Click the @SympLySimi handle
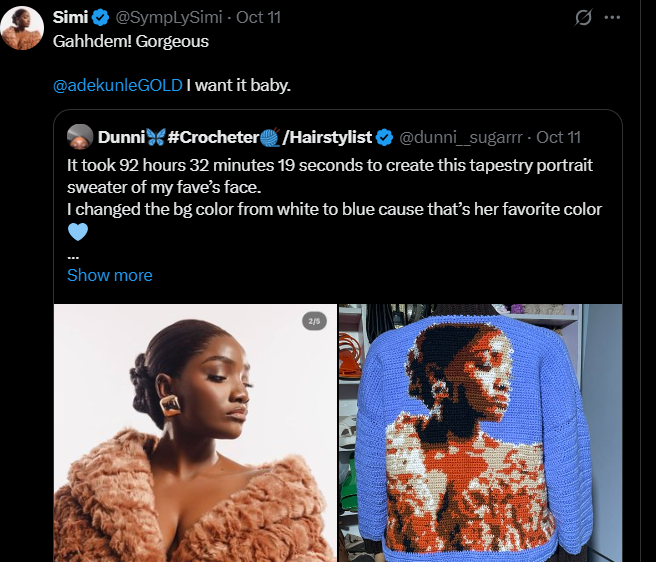Viewport: 656px width, 562px height. pyautogui.click(x=171, y=18)
